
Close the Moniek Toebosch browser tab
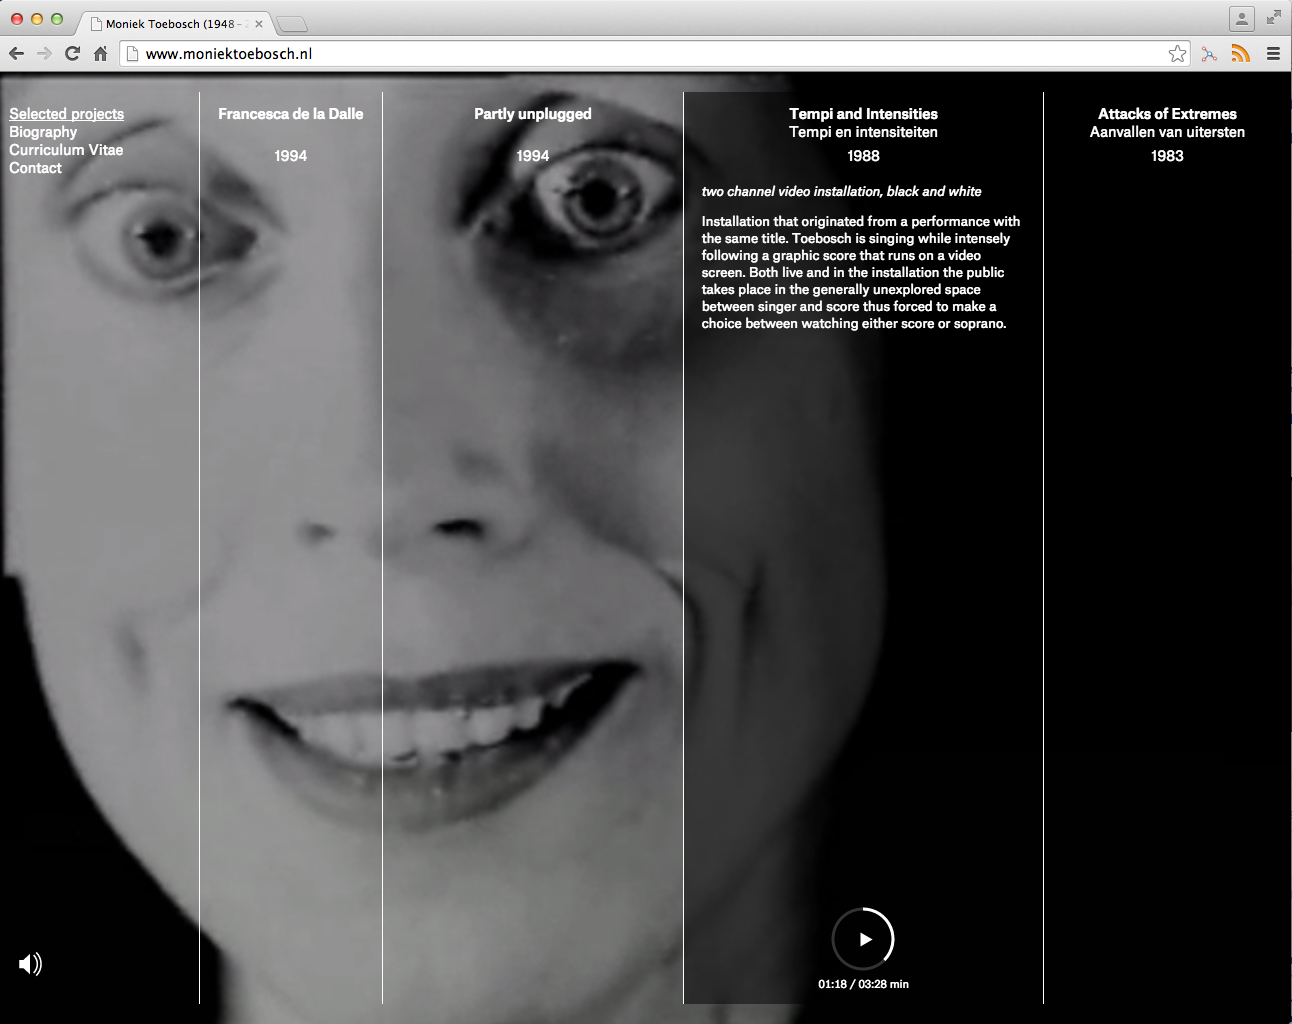pyautogui.click(x=259, y=24)
